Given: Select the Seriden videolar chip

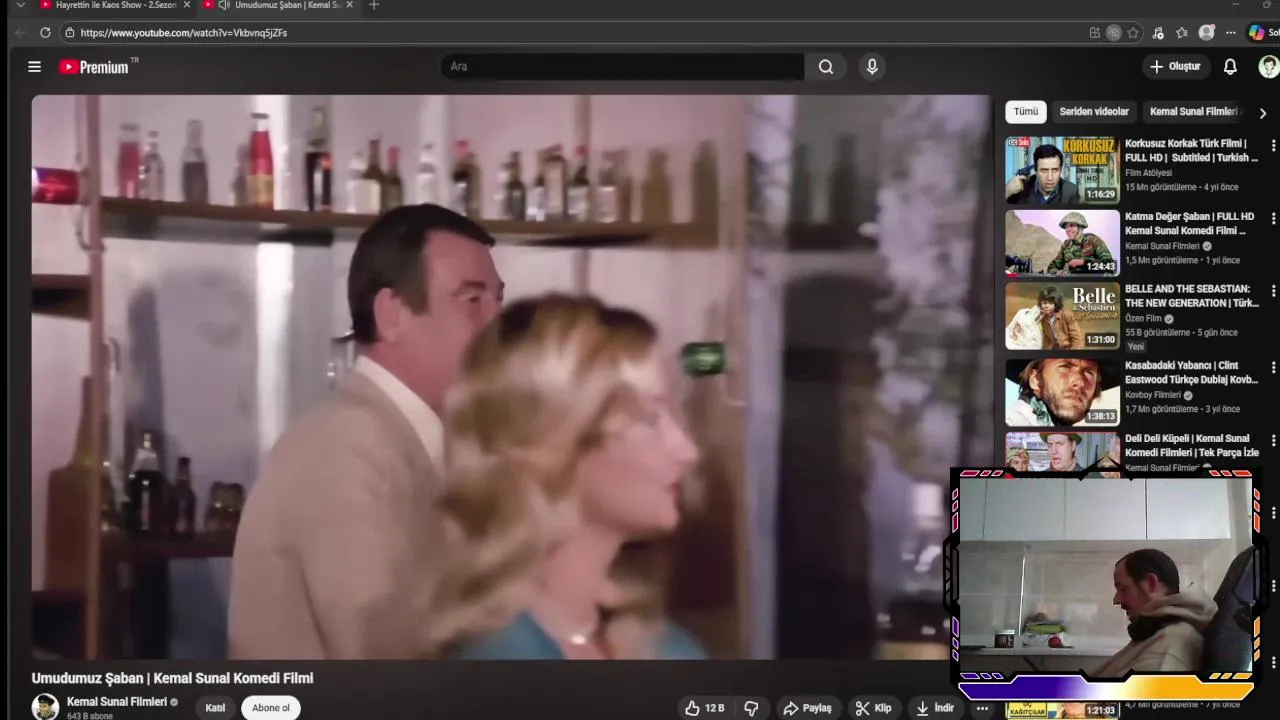Looking at the screenshot, I should point(1094,112).
